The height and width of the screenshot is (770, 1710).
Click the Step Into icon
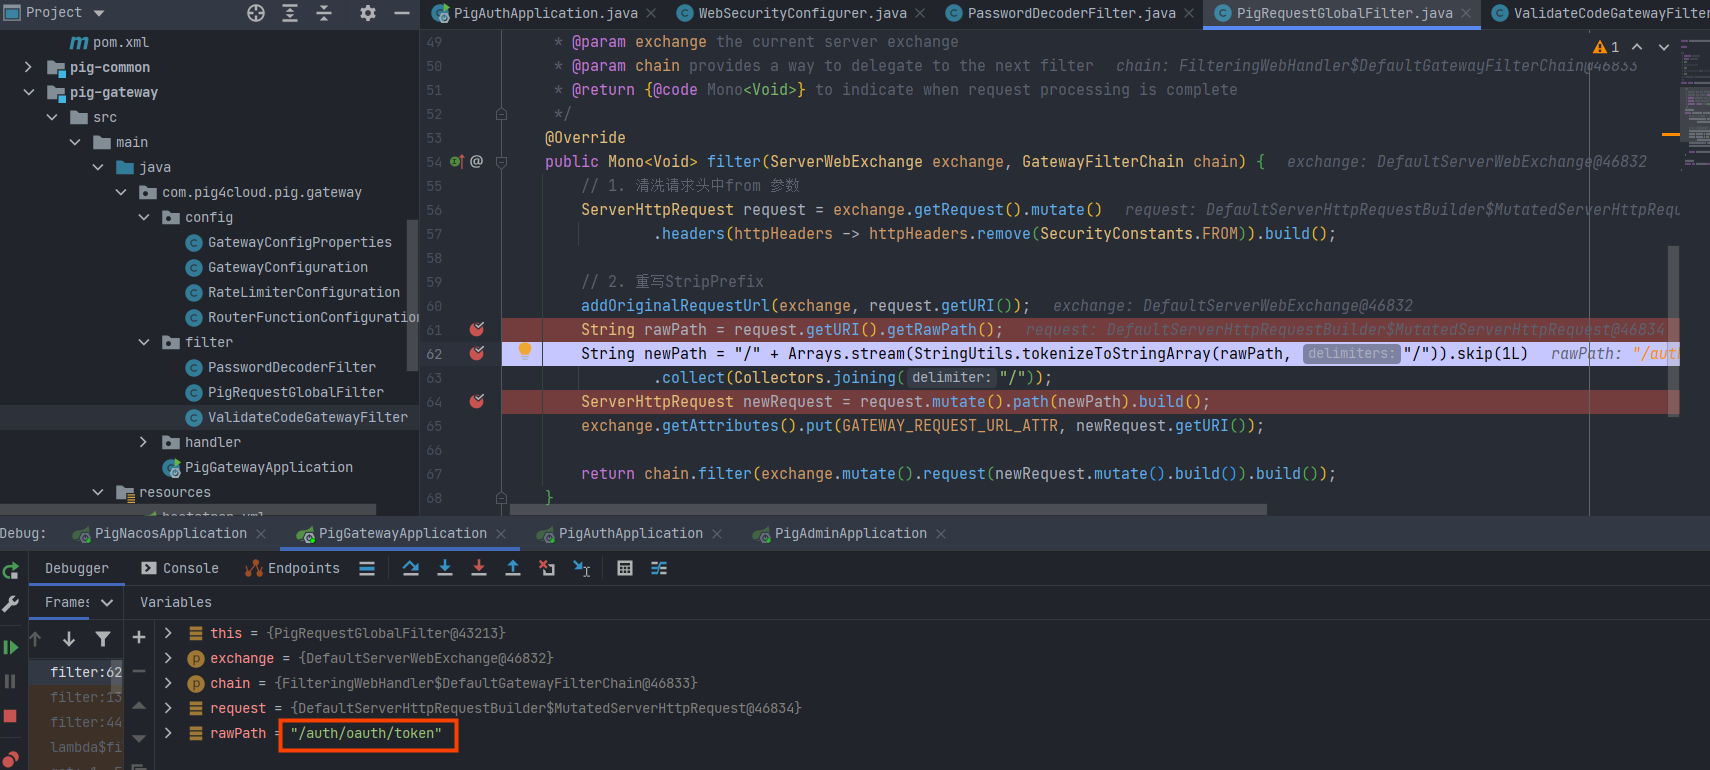[445, 568]
